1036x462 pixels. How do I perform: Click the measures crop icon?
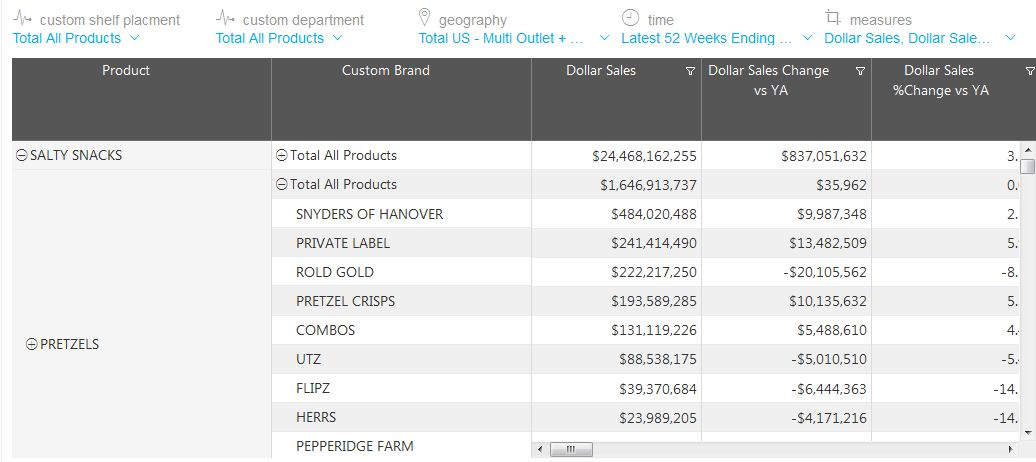pos(832,18)
